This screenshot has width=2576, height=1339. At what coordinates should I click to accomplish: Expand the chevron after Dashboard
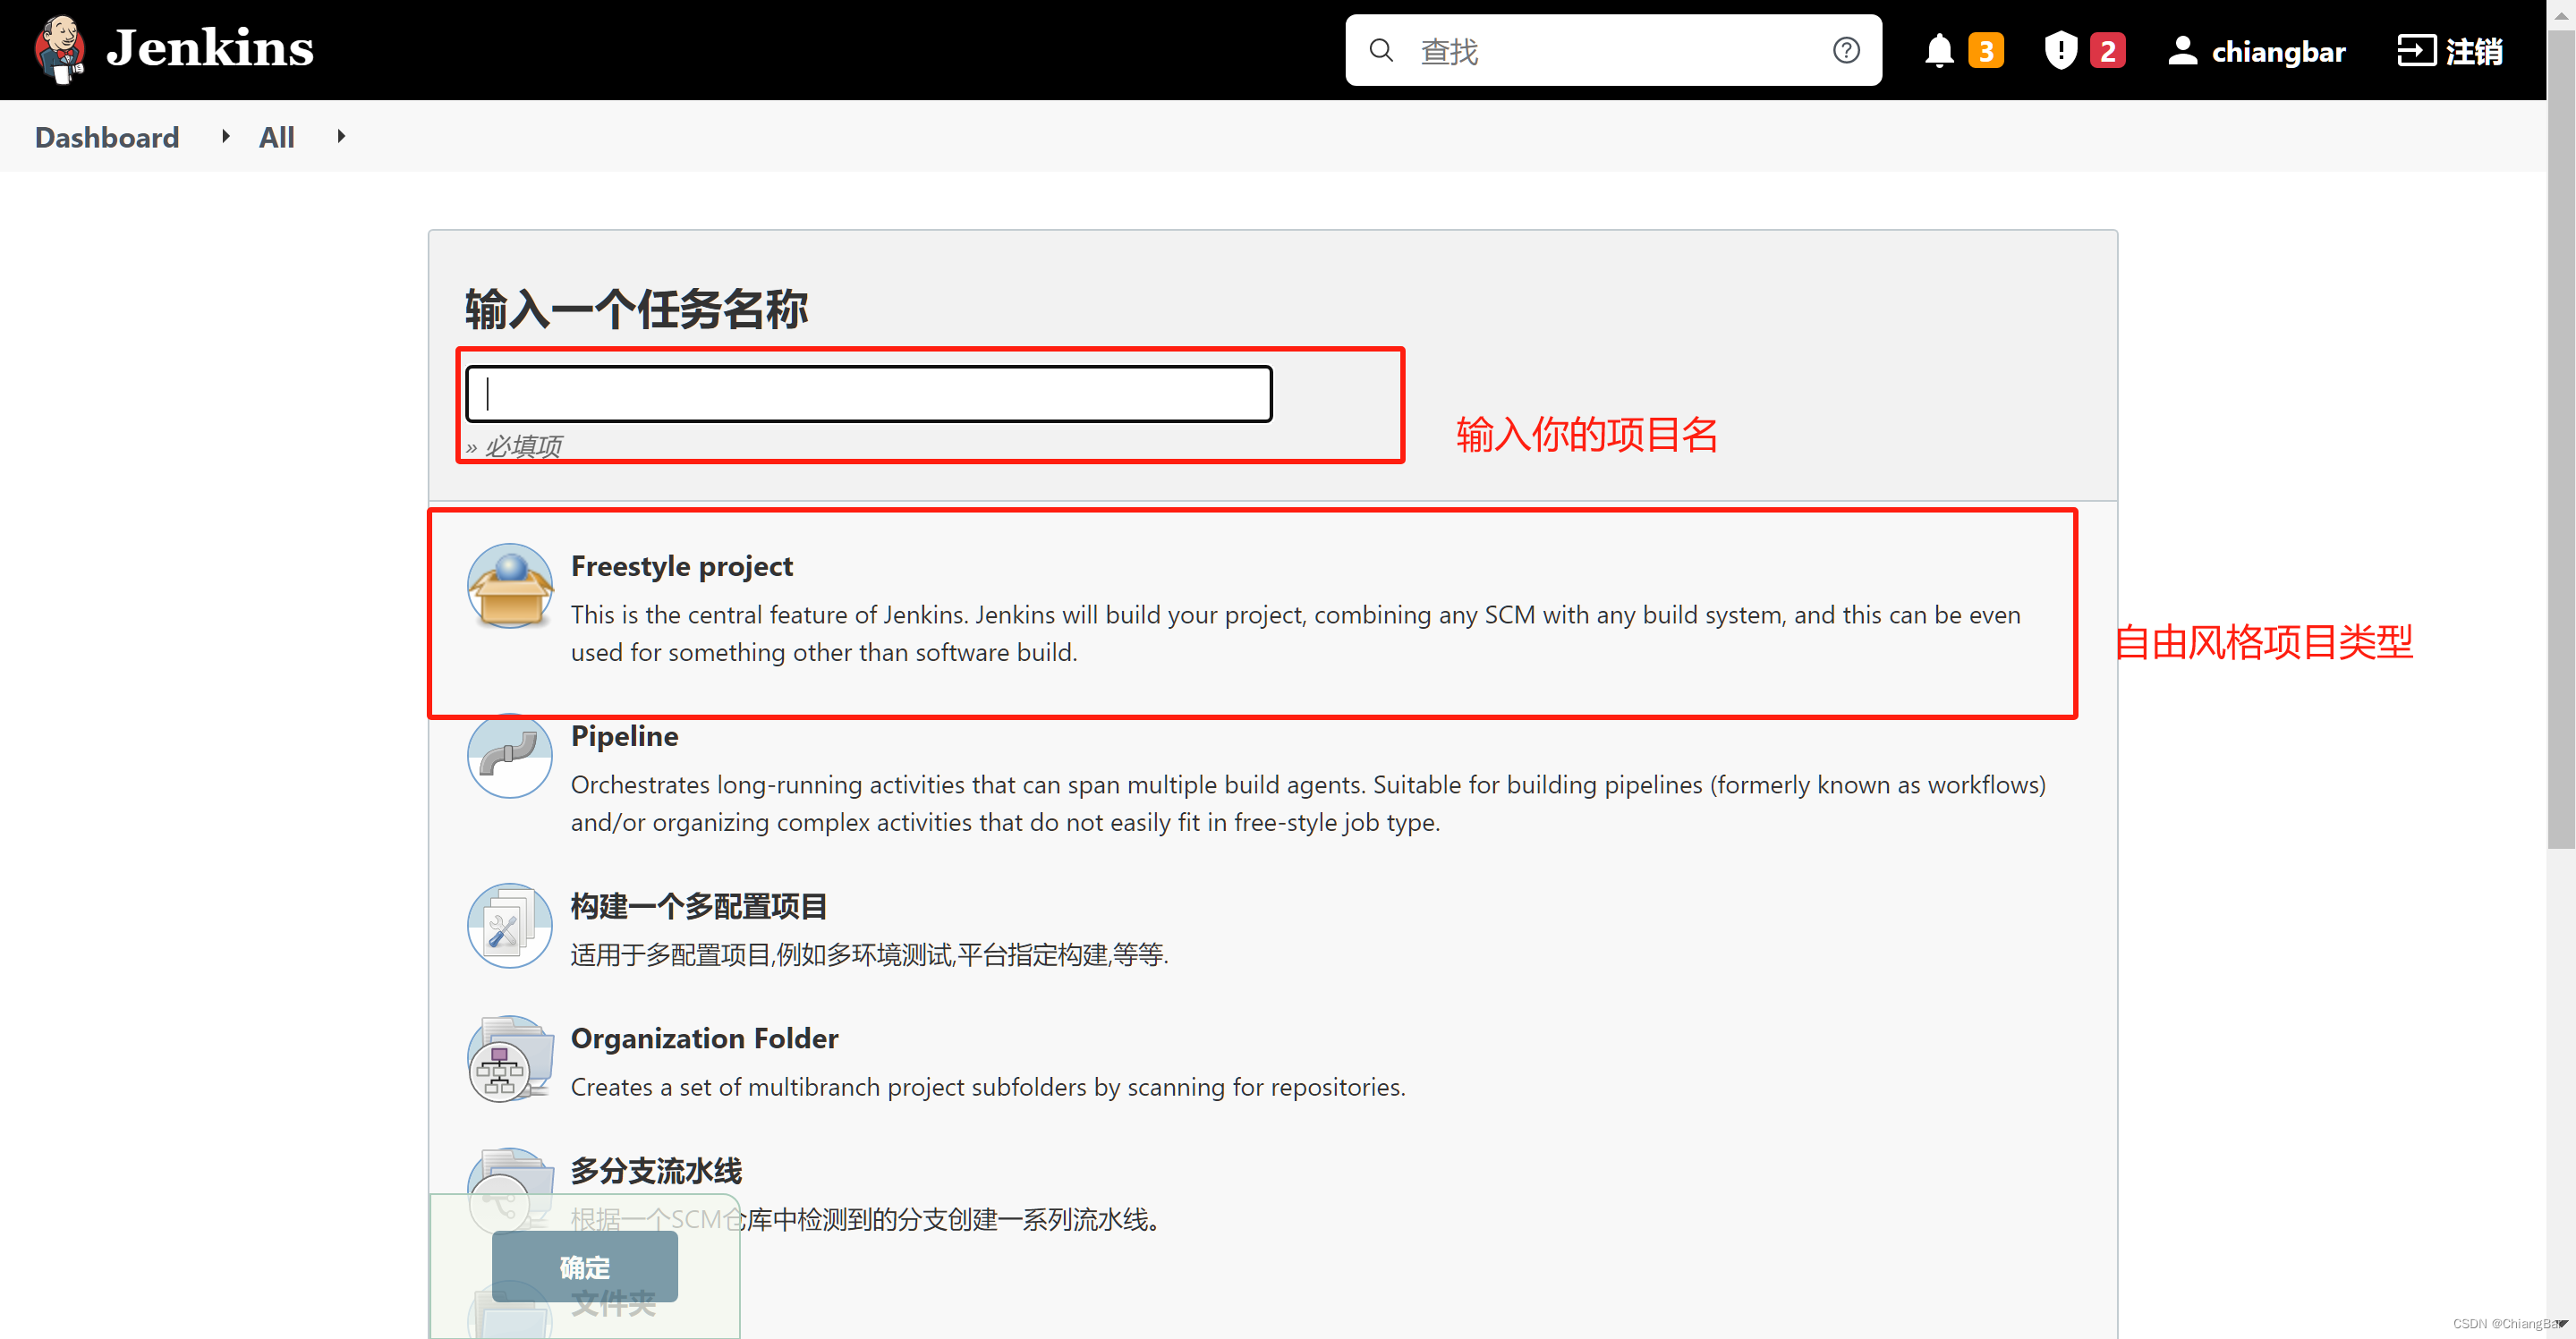click(225, 136)
